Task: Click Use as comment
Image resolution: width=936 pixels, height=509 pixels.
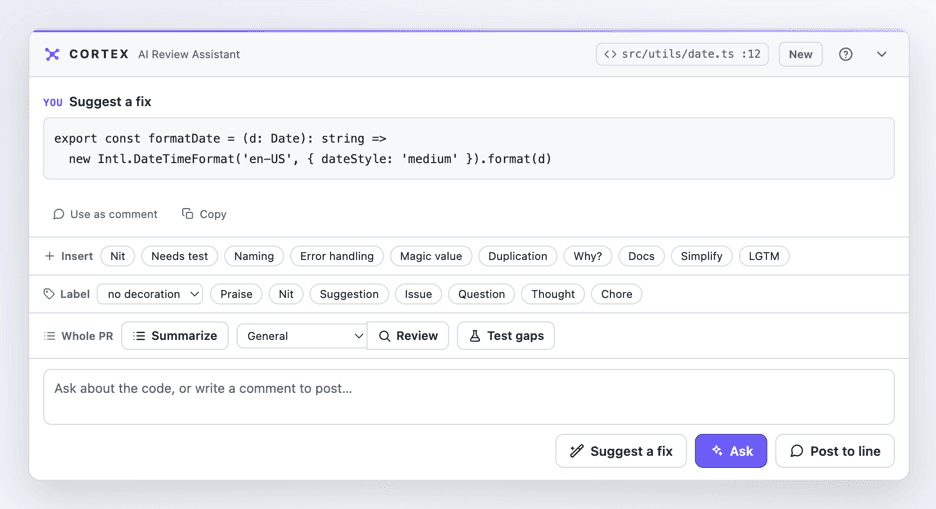Action: (105, 214)
